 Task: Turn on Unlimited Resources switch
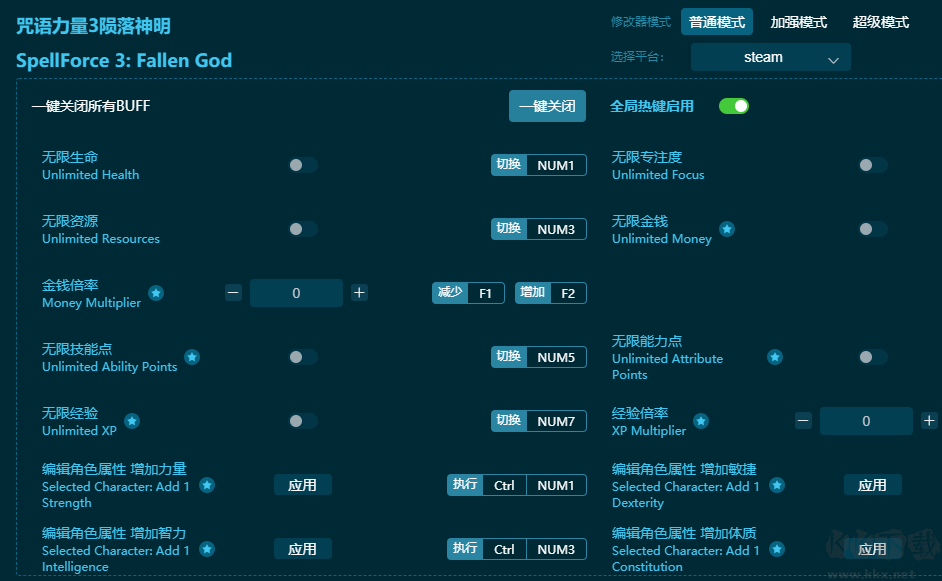coord(303,229)
